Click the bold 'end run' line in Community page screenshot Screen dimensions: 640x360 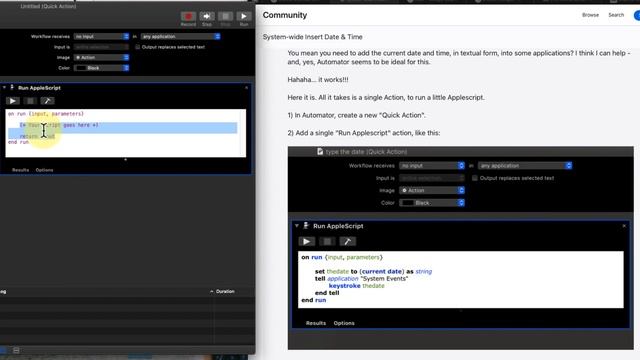click(313, 300)
